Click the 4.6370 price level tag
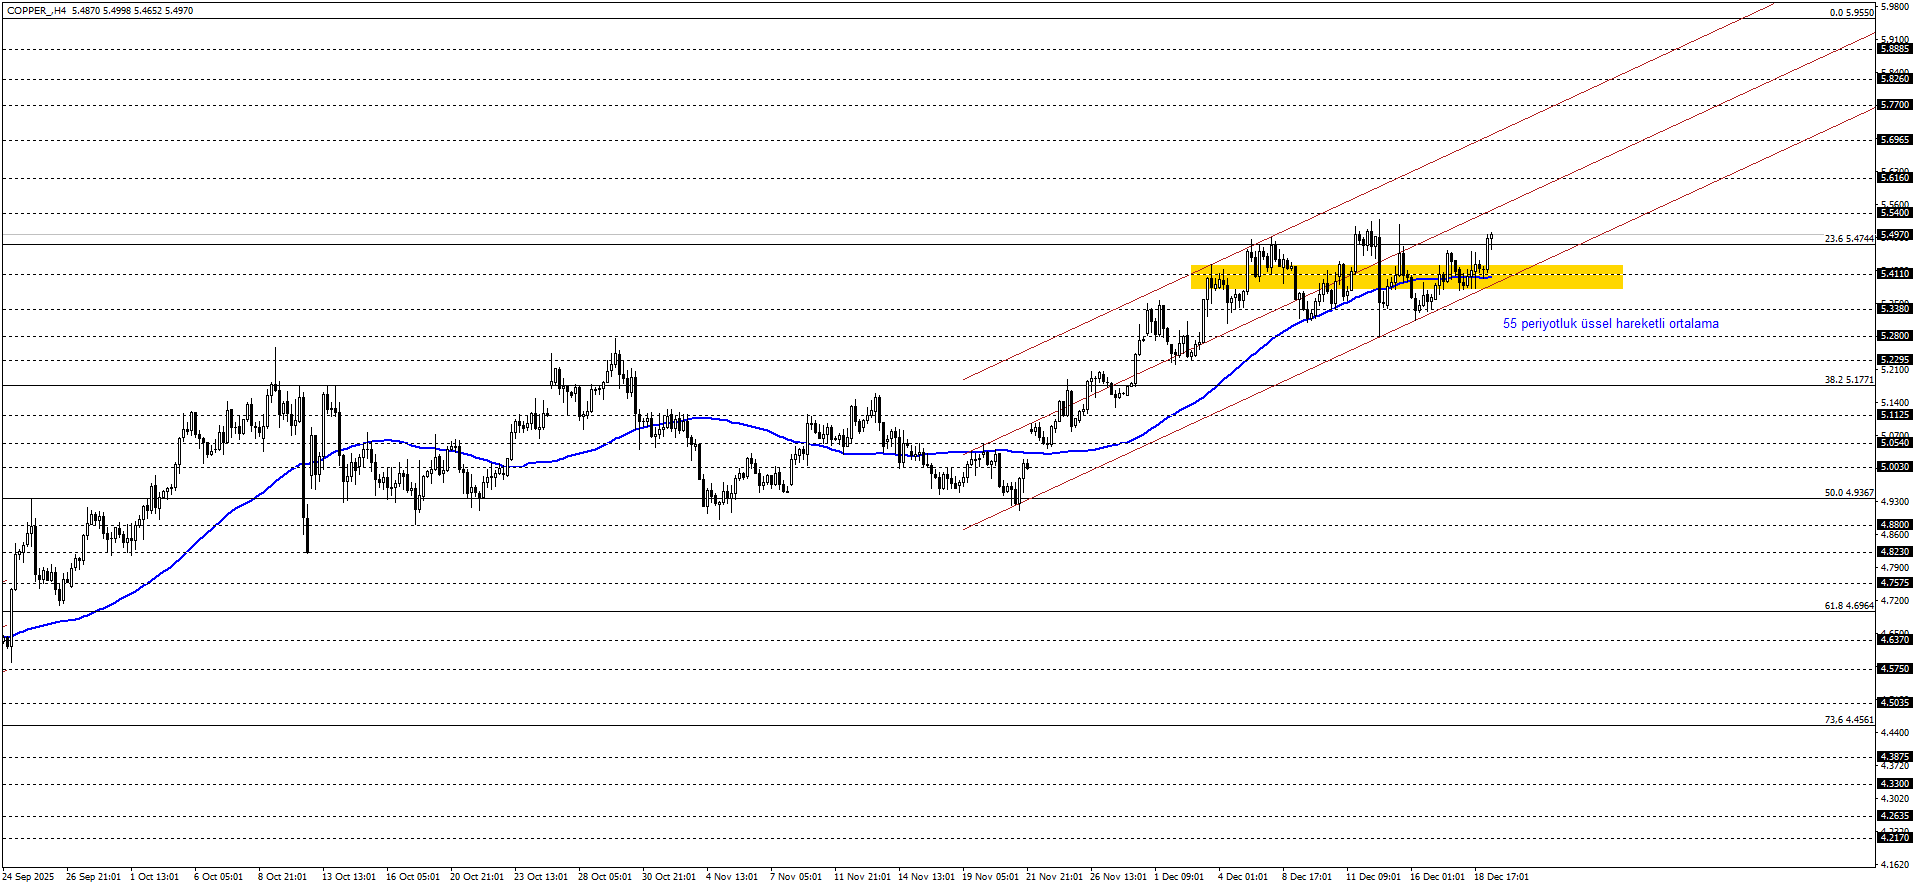The height and width of the screenshot is (888, 1916). tap(1895, 640)
